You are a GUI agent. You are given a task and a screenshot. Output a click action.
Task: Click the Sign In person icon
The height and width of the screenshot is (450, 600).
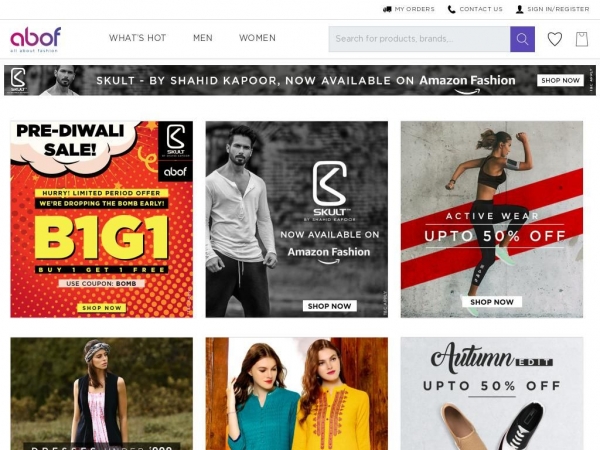(x=519, y=9)
